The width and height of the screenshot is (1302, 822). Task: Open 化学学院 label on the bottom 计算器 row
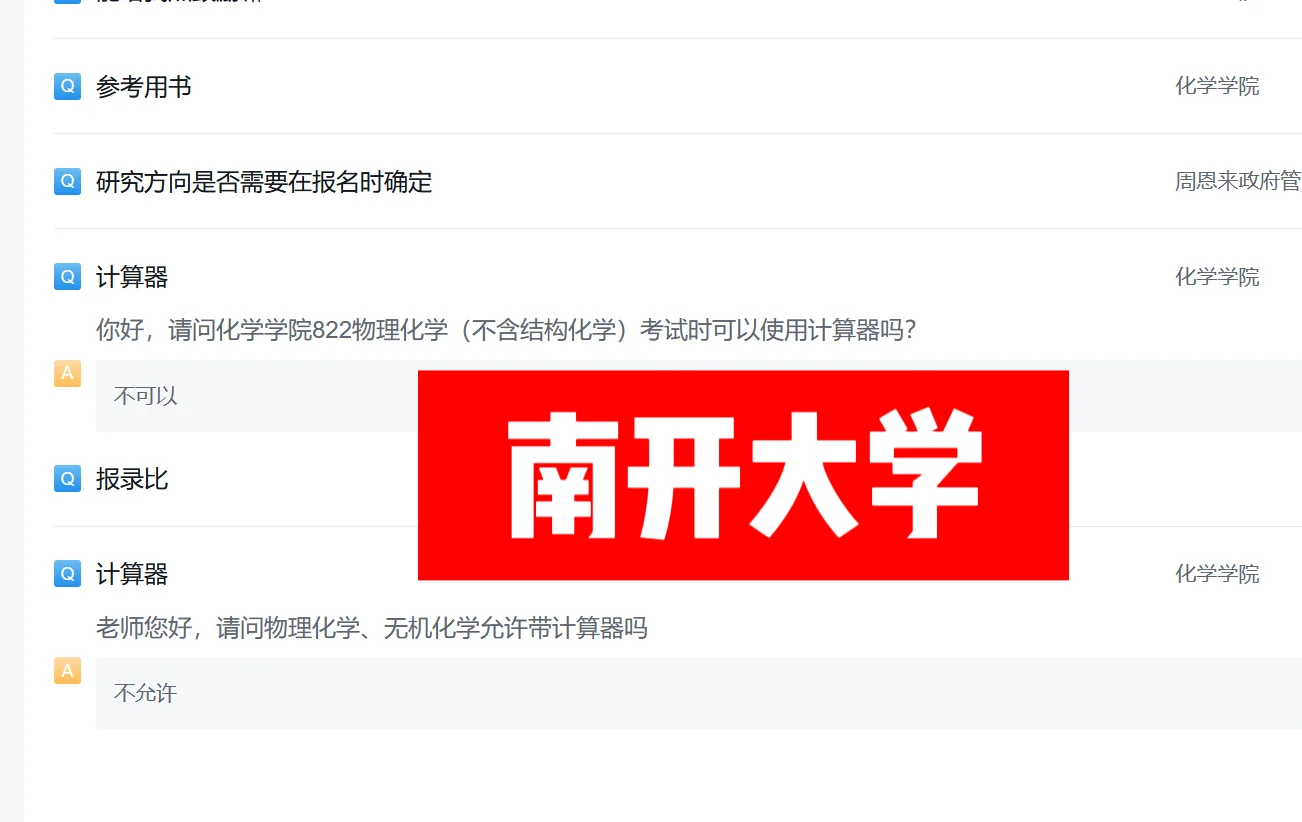coord(1217,574)
